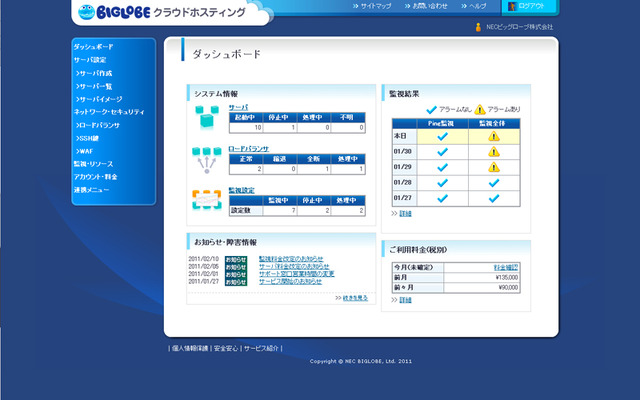Image resolution: width=640 pixels, height=400 pixels.
Task: Open the サポート窓口営業時間の変更 notice
Action: pyautogui.click(x=296, y=274)
